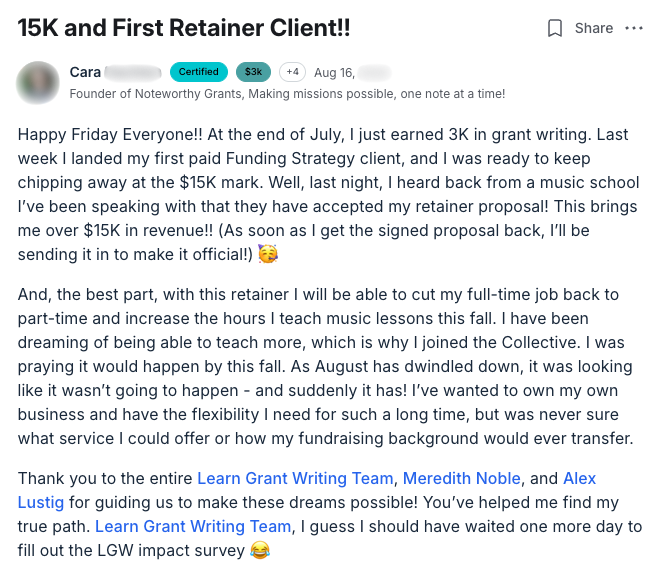Viewport: 668px width, 568px height.
Task: Open the three-dot more options menu
Action: coord(634,28)
